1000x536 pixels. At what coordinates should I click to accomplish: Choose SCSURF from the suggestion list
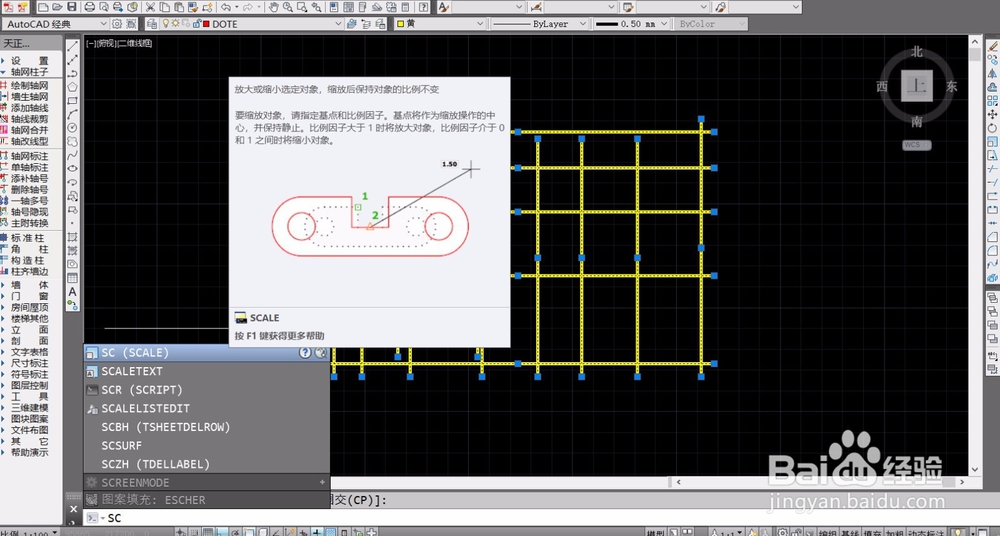(x=207, y=445)
